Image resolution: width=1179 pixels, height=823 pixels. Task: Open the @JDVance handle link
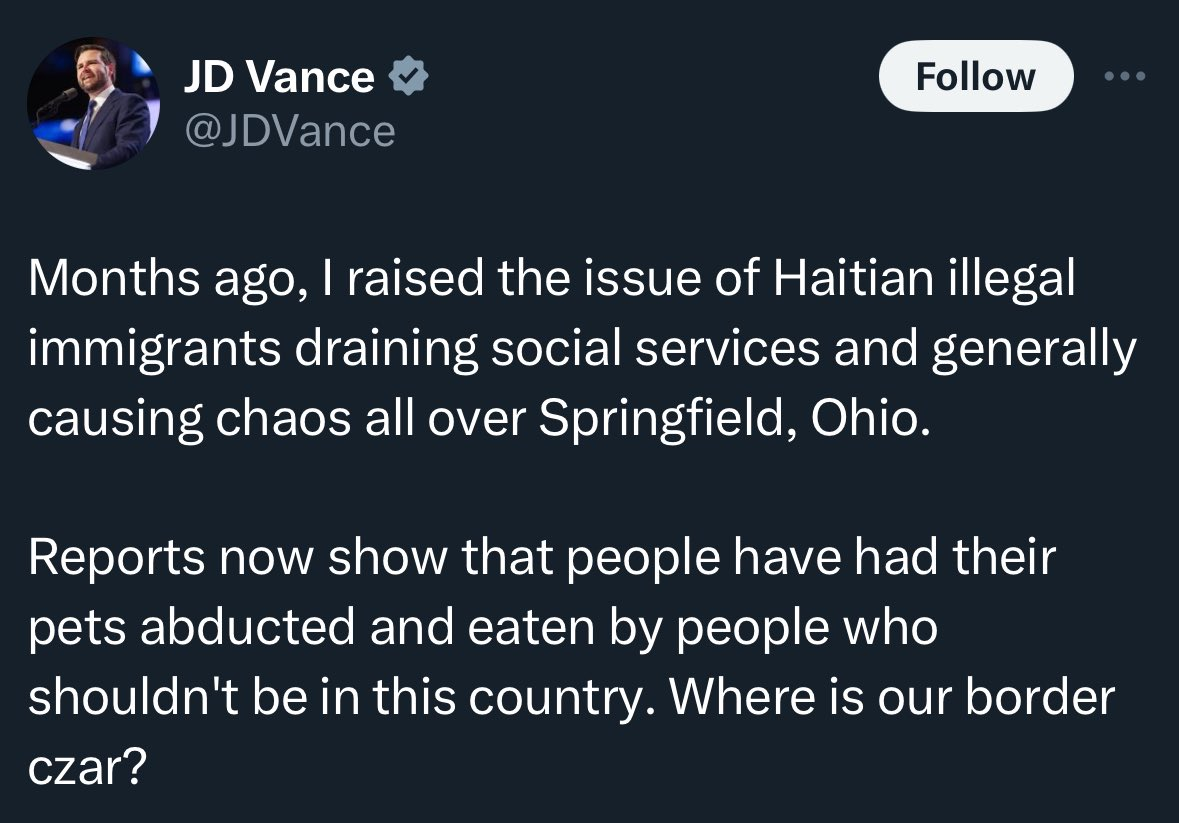289,132
